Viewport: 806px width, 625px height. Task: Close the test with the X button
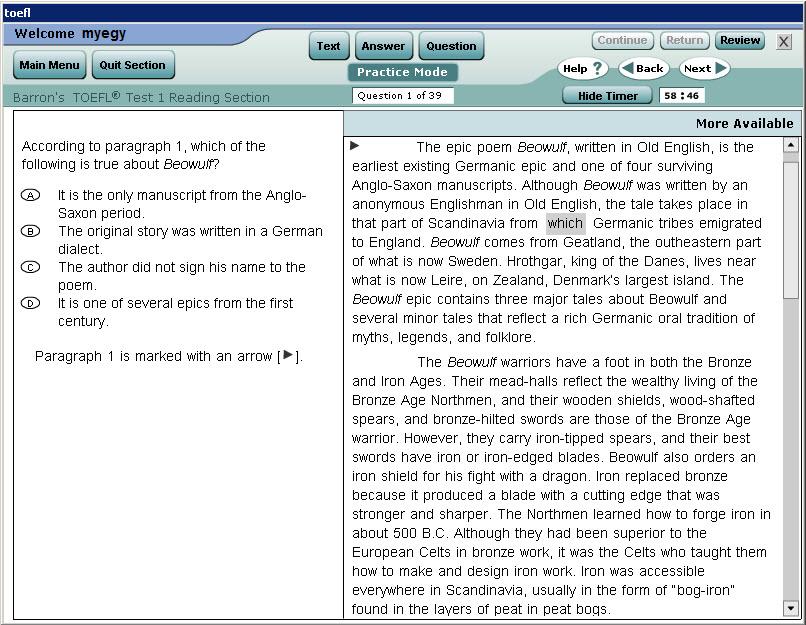point(784,42)
